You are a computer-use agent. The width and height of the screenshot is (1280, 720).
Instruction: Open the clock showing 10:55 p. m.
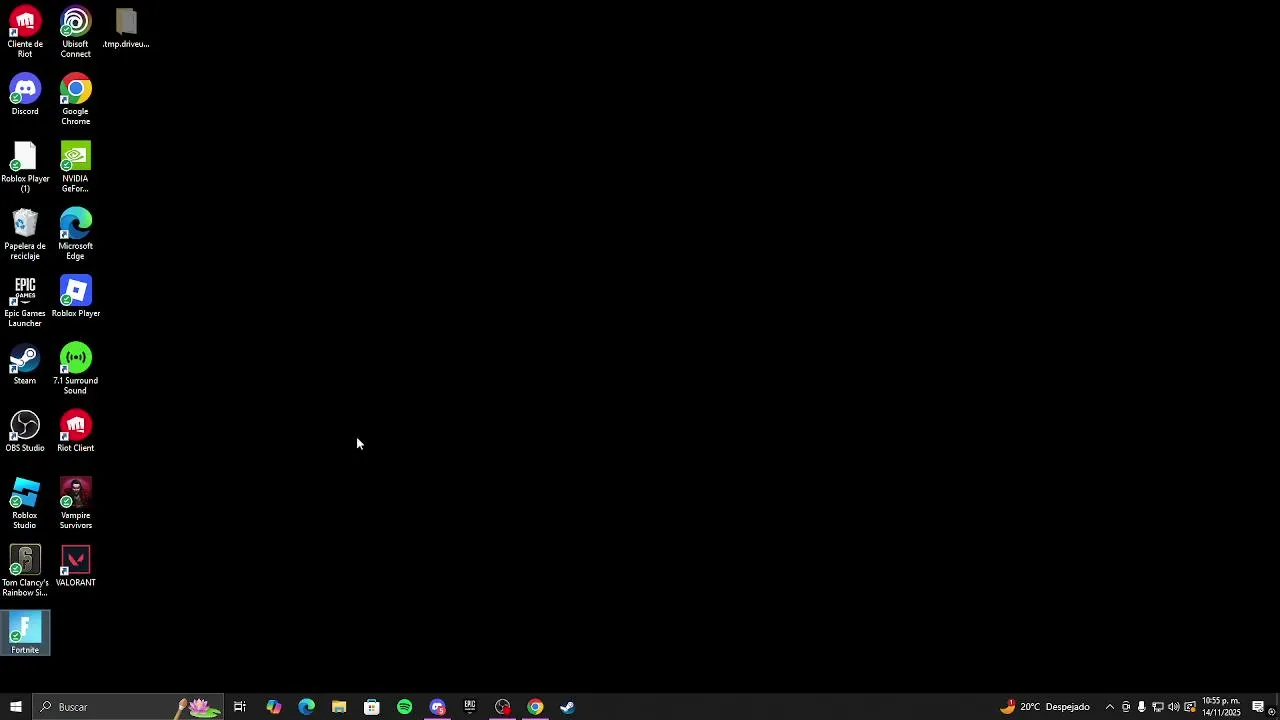1221,707
